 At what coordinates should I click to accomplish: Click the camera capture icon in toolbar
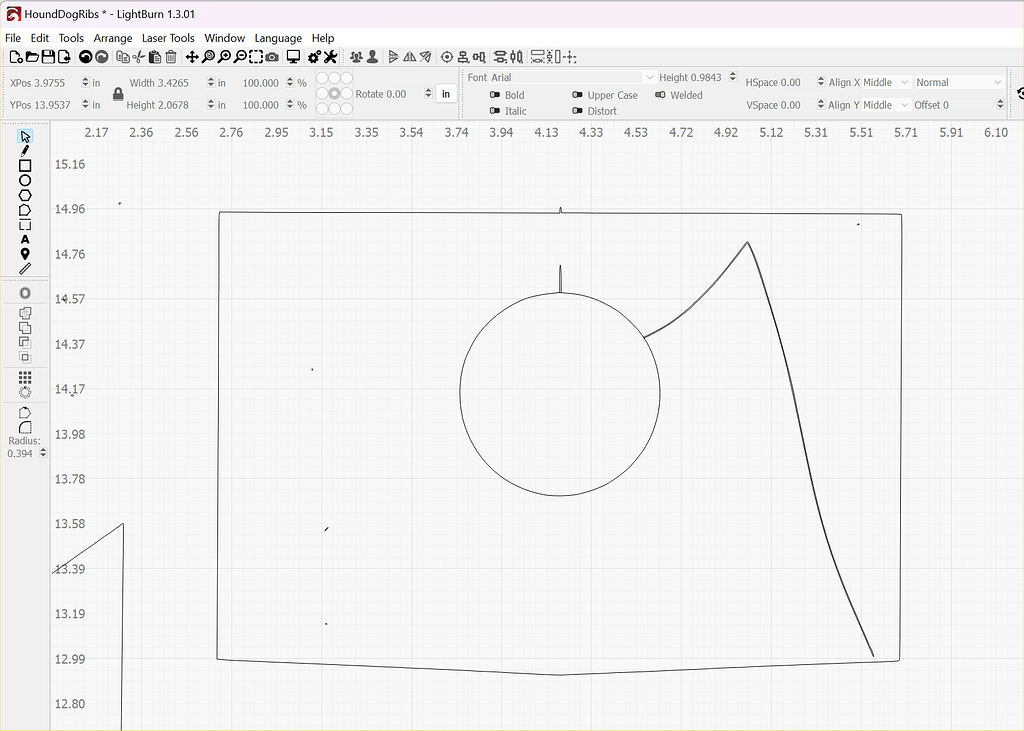(272, 58)
